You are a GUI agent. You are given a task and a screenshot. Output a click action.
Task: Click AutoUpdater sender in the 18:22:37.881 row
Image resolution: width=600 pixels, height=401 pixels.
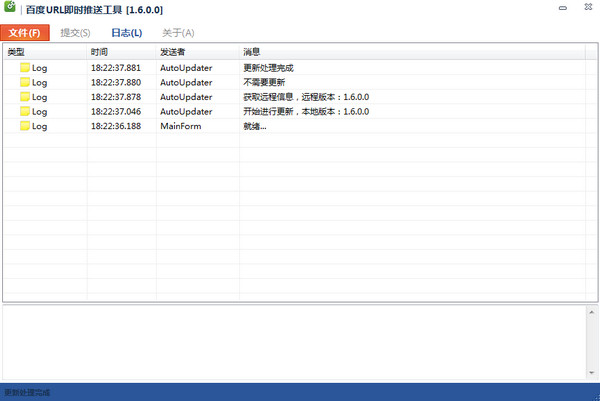[186, 68]
